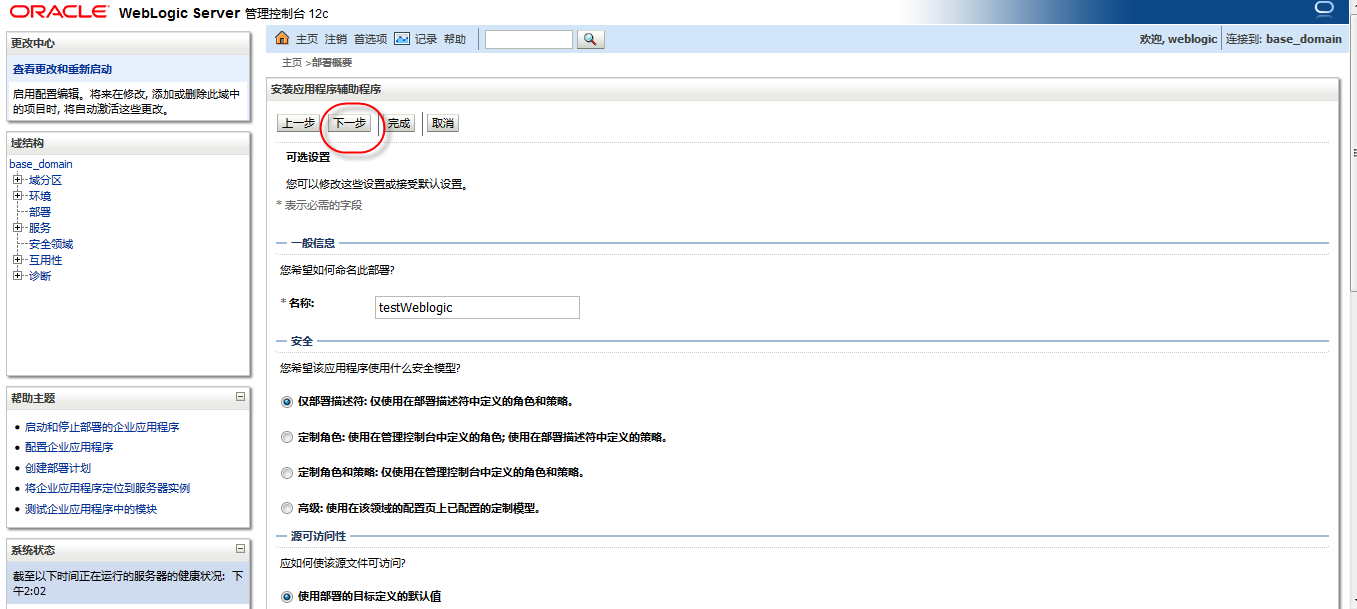Select 使用部署的目标定义的默认值 option
The width and height of the screenshot is (1357, 609).
288,597
